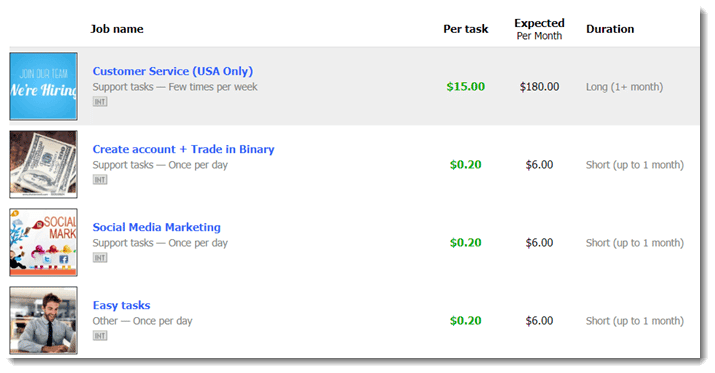Image resolution: width=715 pixels, height=373 pixels.
Task: Click the INT badge under Trade in Binary
Action: pos(100,180)
